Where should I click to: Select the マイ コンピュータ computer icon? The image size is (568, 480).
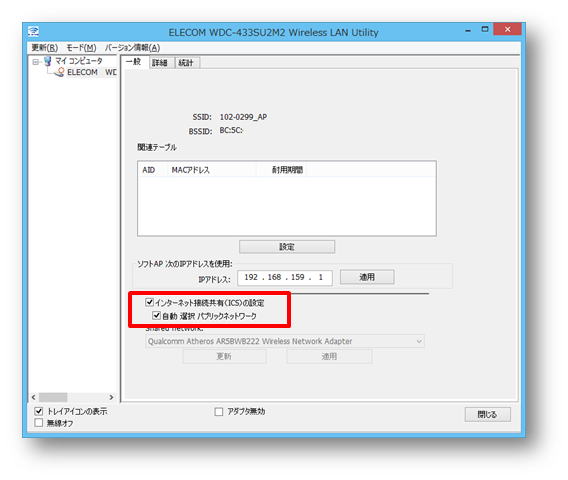(x=47, y=61)
